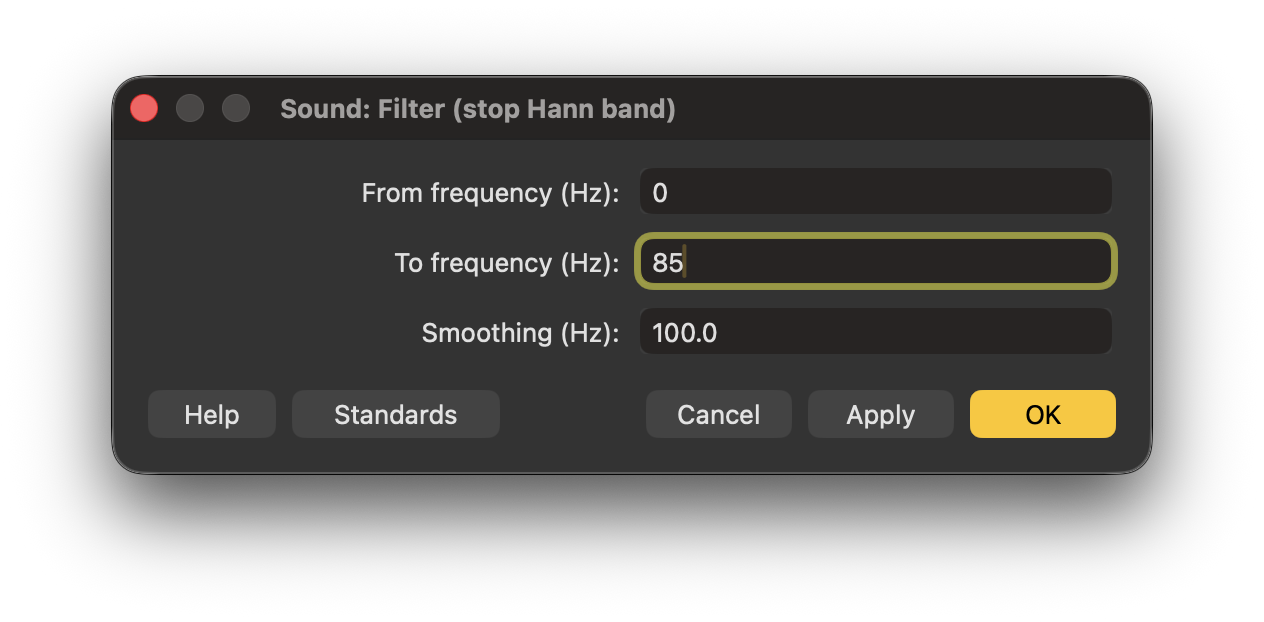The width and height of the screenshot is (1264, 622).
Task: Open Help for this filter dialog
Action: [212, 414]
